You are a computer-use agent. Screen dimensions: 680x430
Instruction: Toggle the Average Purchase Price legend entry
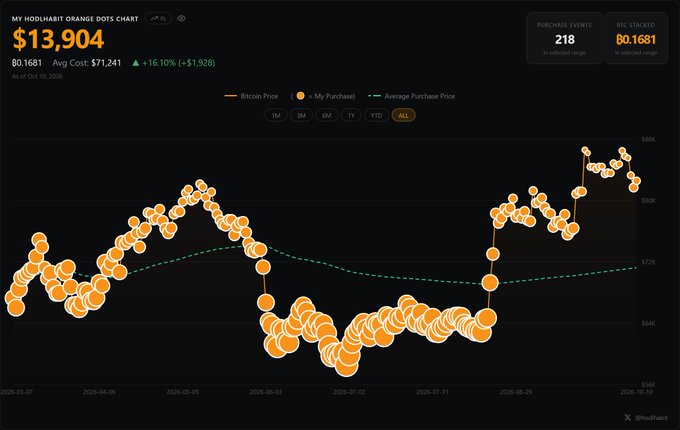[412, 96]
